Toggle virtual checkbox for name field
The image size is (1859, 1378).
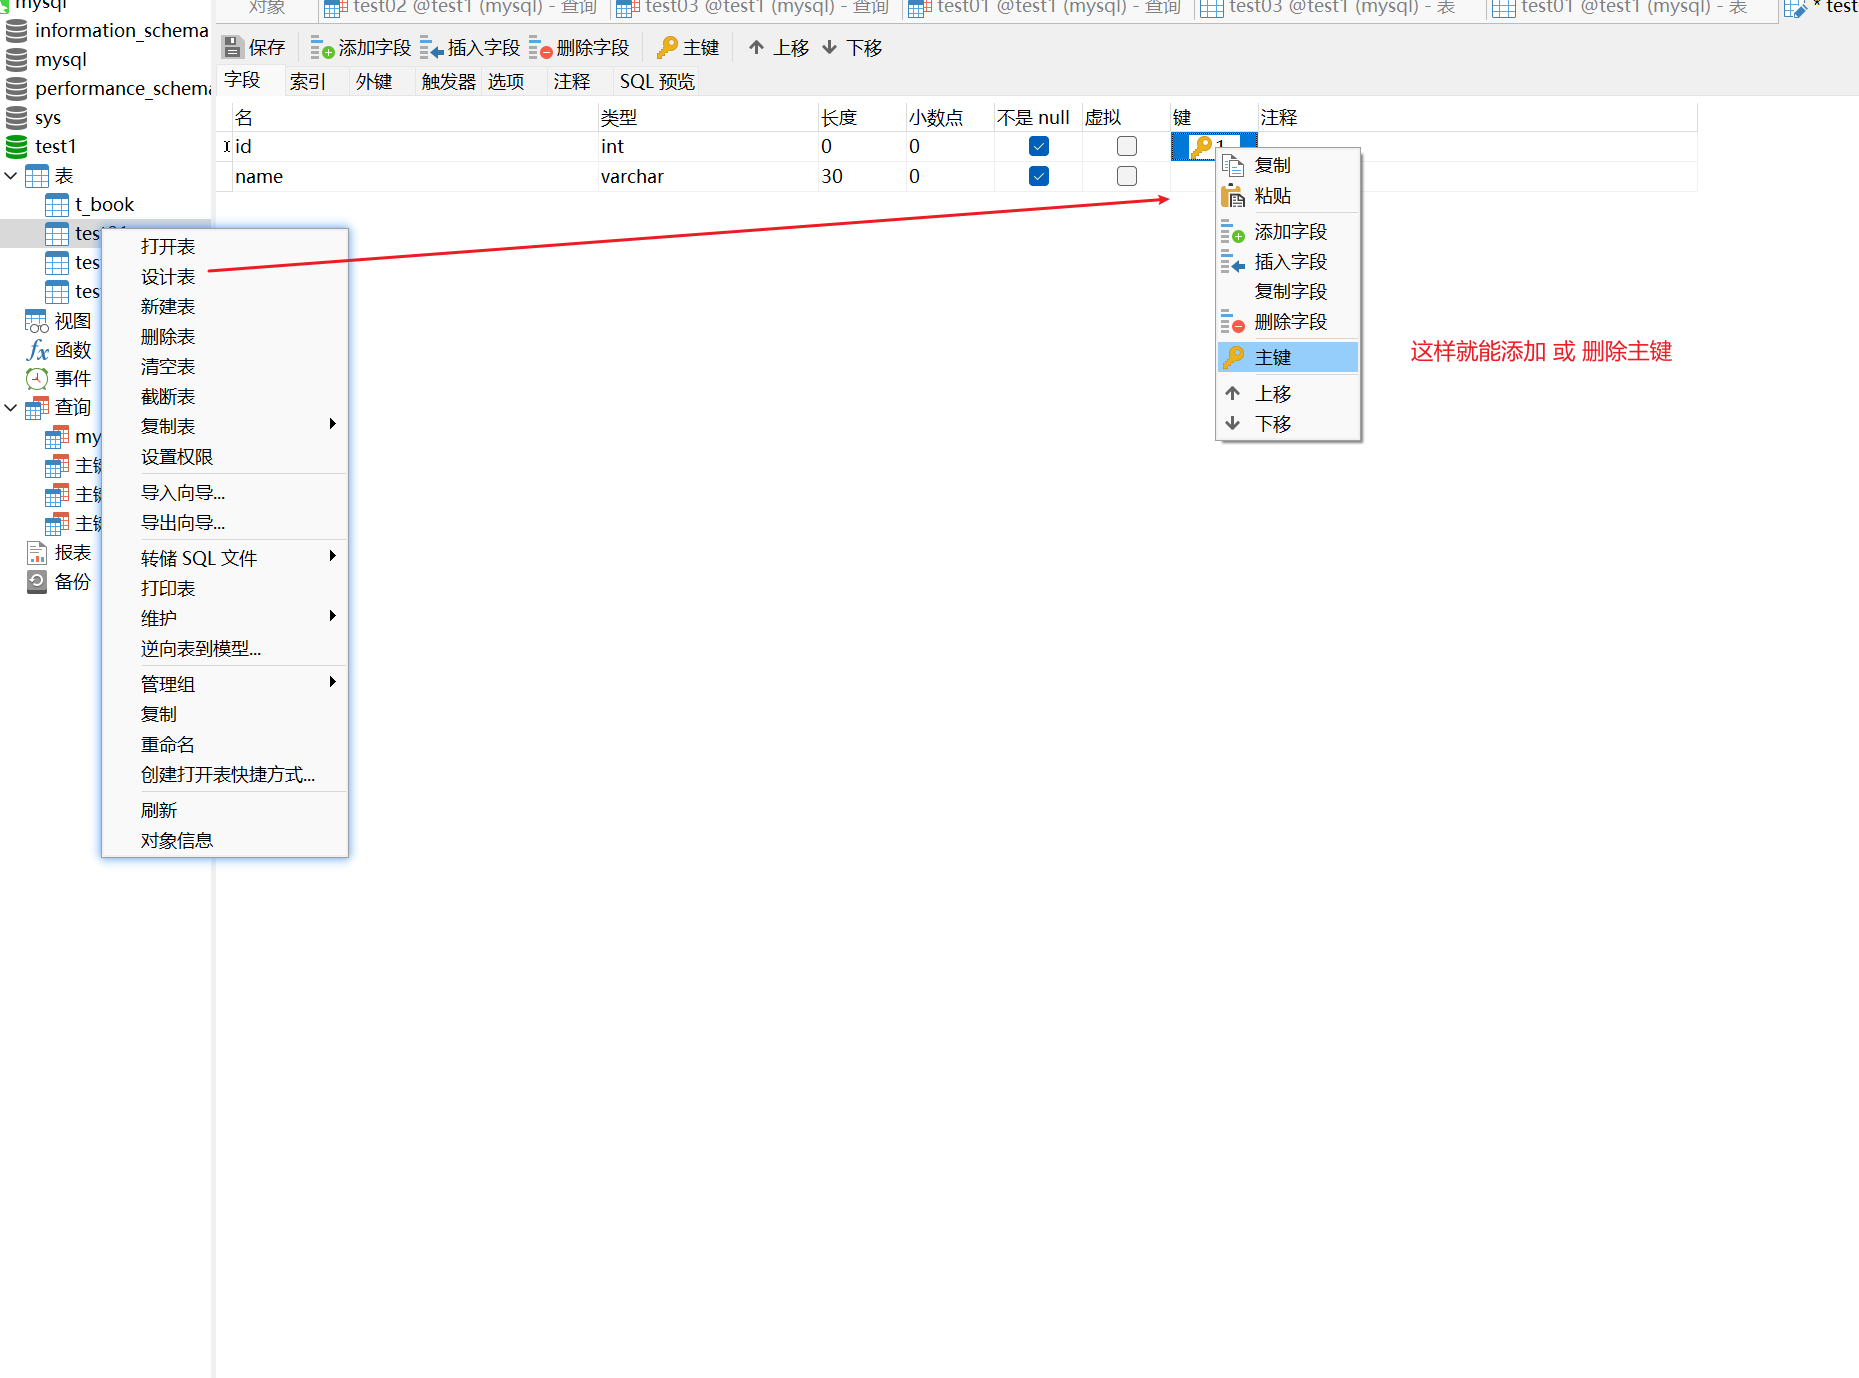[x=1127, y=176]
